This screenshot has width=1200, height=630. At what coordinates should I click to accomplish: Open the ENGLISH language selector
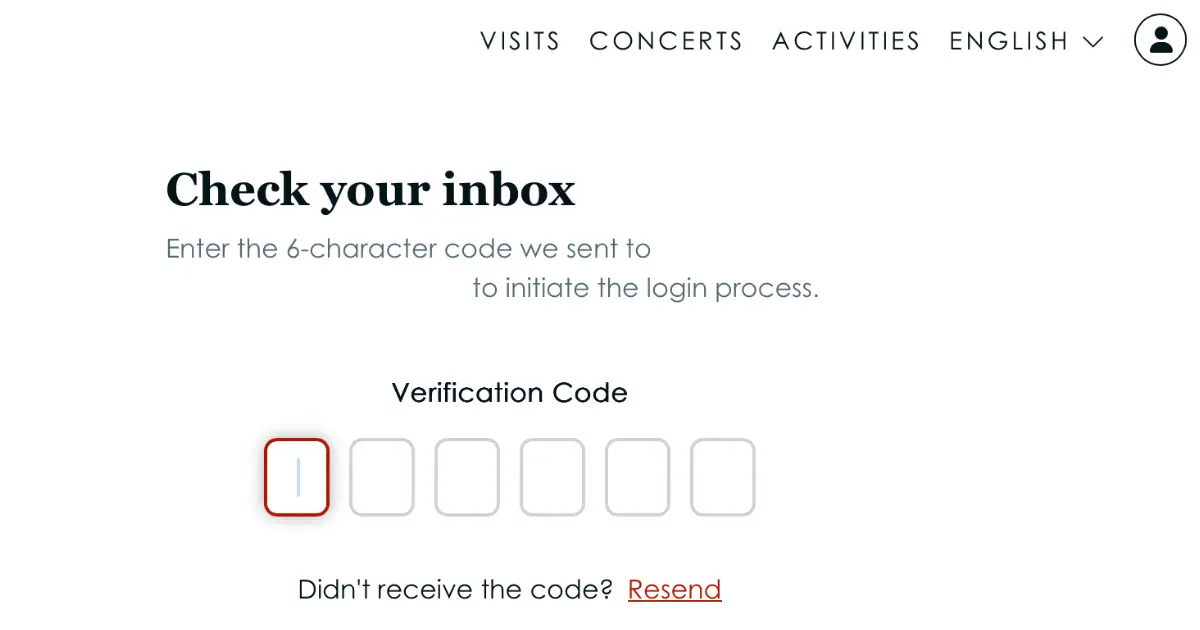[x=1026, y=41]
